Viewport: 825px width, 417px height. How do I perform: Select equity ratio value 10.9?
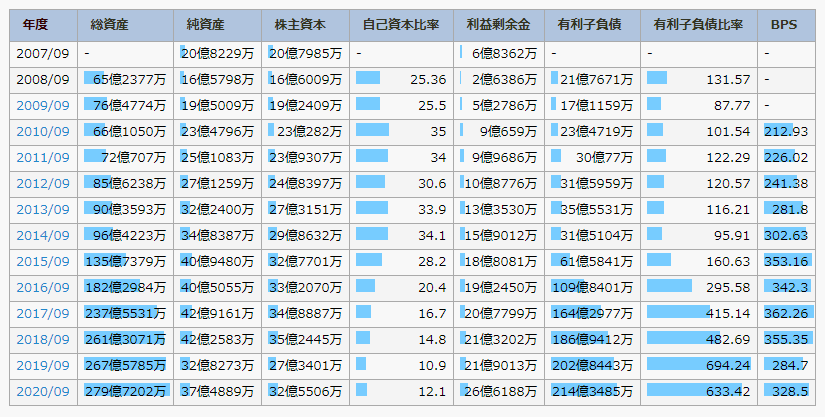(x=432, y=365)
